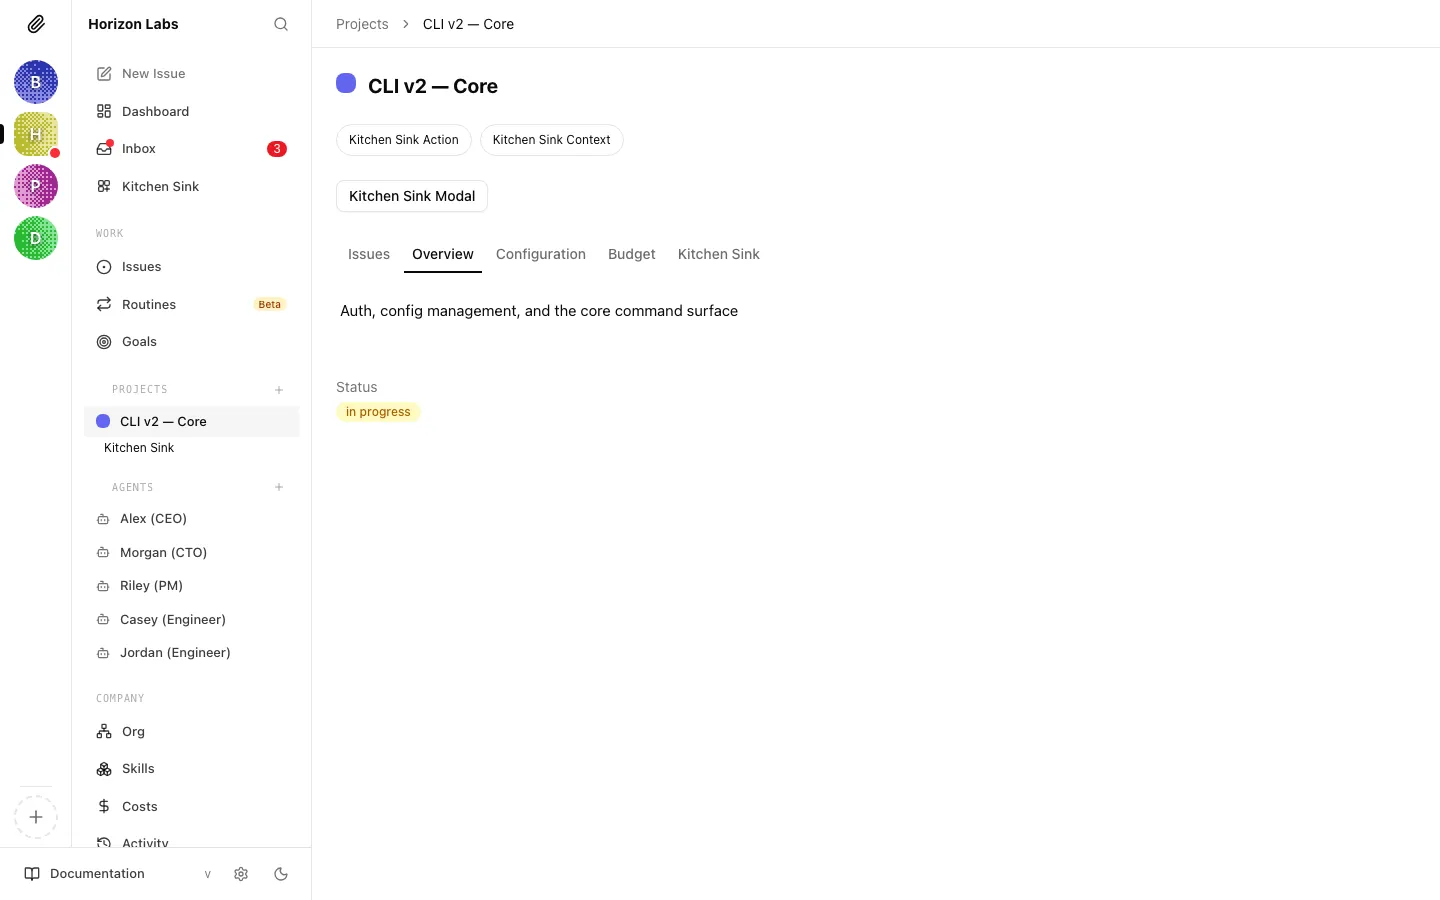Viewport: 1440px width, 900px height.
Task: Click the robot icon beside Alex (CEO)
Action: click(x=103, y=519)
